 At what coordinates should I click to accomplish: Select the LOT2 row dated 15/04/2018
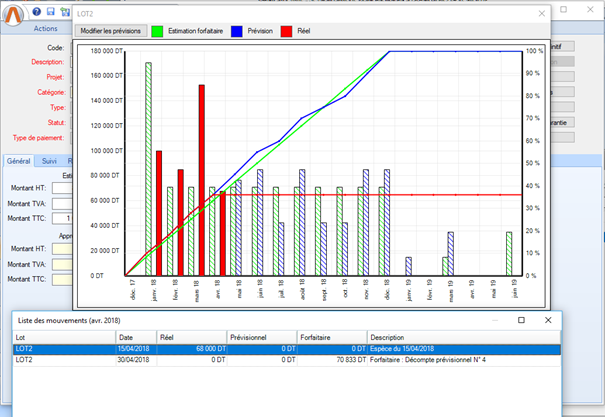pyautogui.click(x=200, y=350)
